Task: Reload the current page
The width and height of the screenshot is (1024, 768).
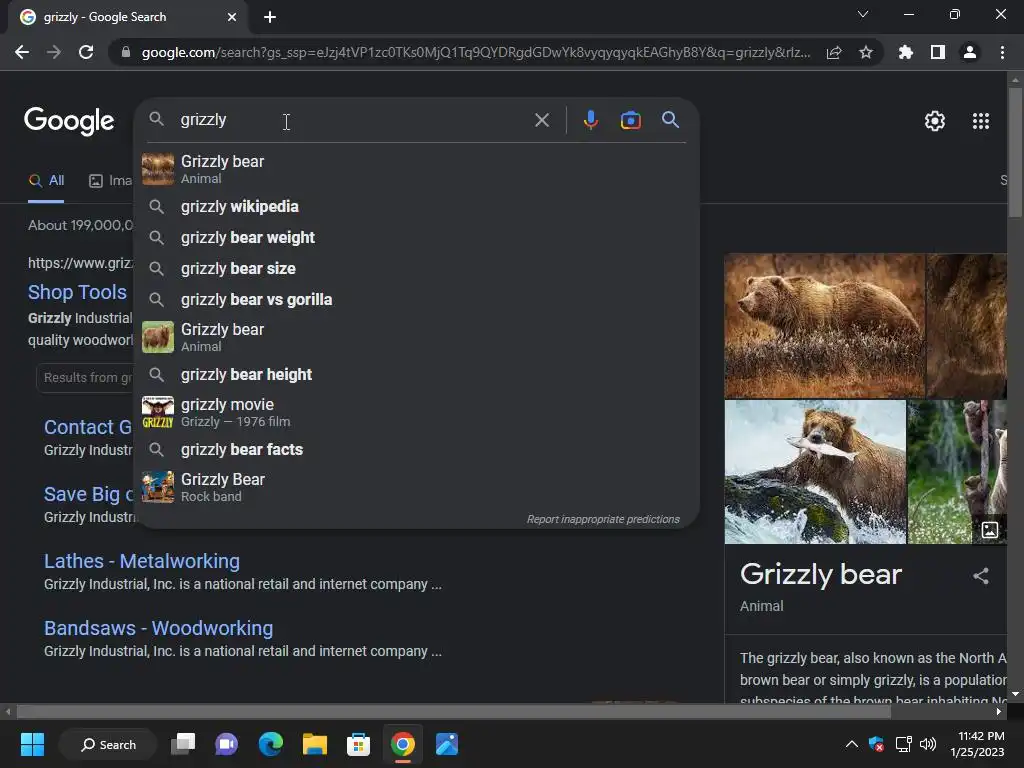Action: point(86,52)
